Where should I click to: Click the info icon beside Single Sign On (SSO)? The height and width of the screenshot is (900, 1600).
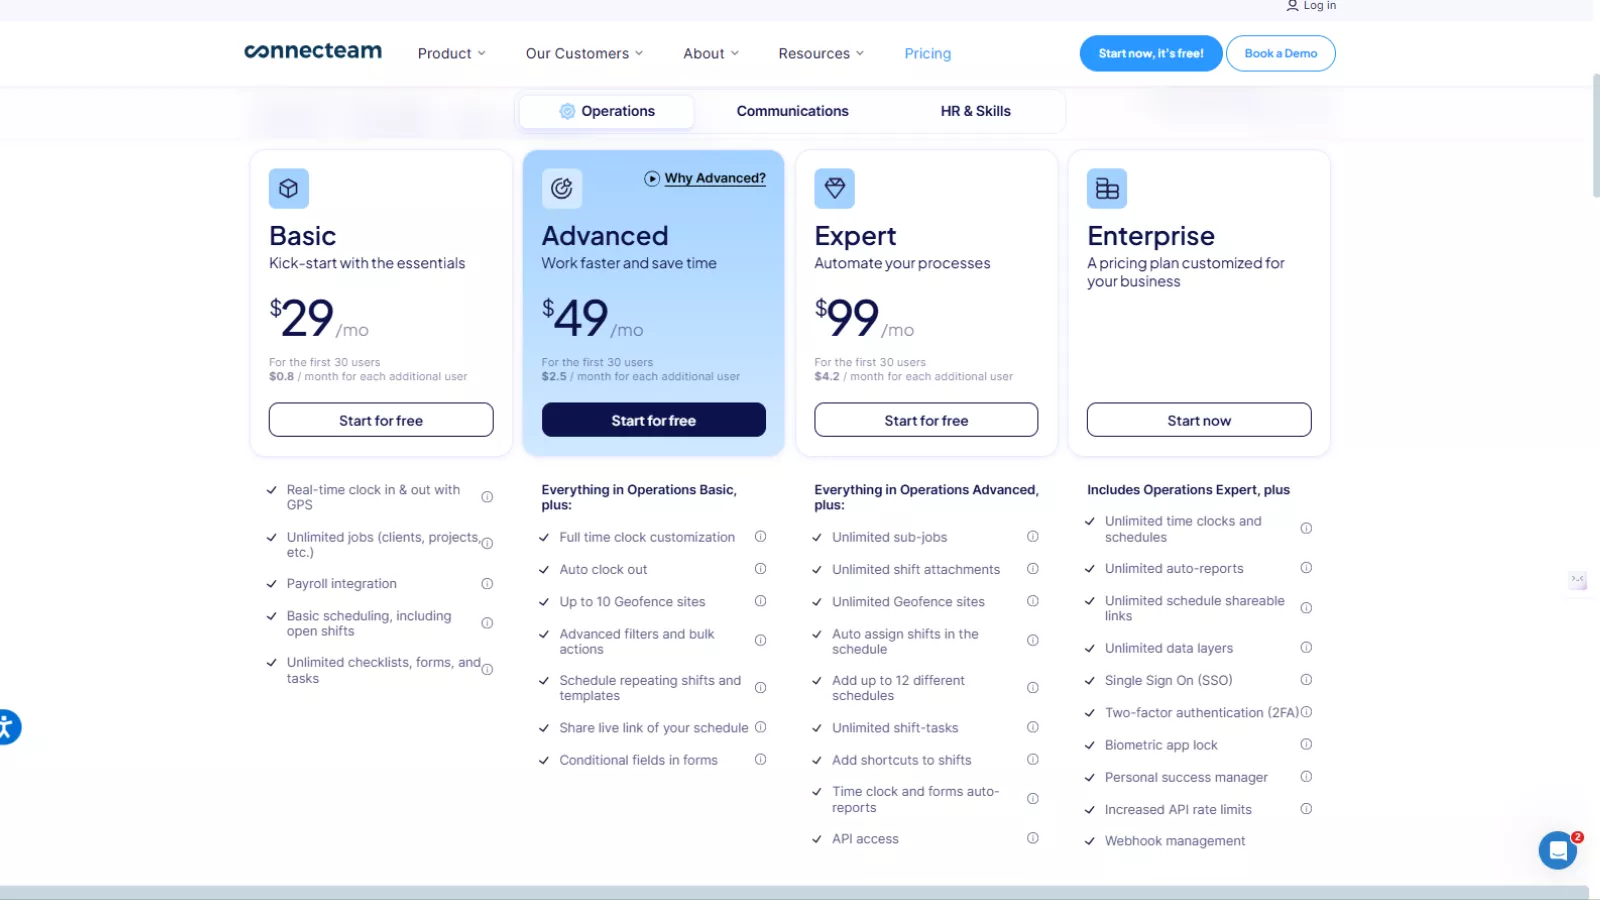pos(1306,680)
